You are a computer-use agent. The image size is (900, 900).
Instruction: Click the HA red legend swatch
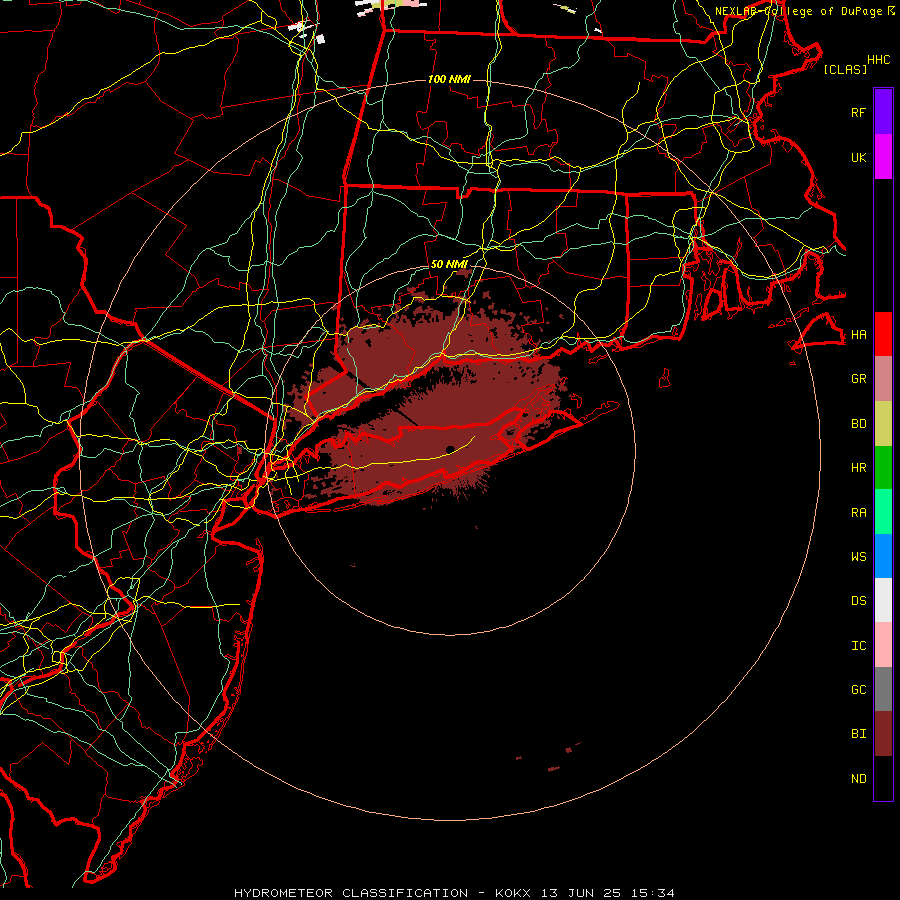pyautogui.click(x=883, y=334)
